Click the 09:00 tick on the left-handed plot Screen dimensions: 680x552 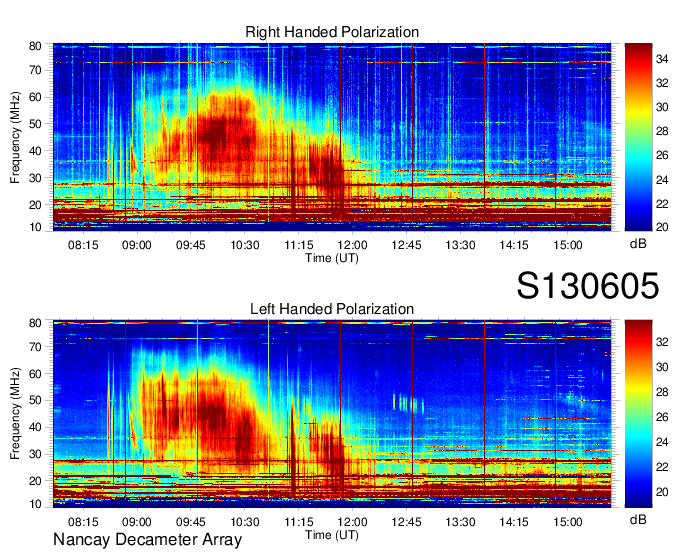click(x=137, y=522)
